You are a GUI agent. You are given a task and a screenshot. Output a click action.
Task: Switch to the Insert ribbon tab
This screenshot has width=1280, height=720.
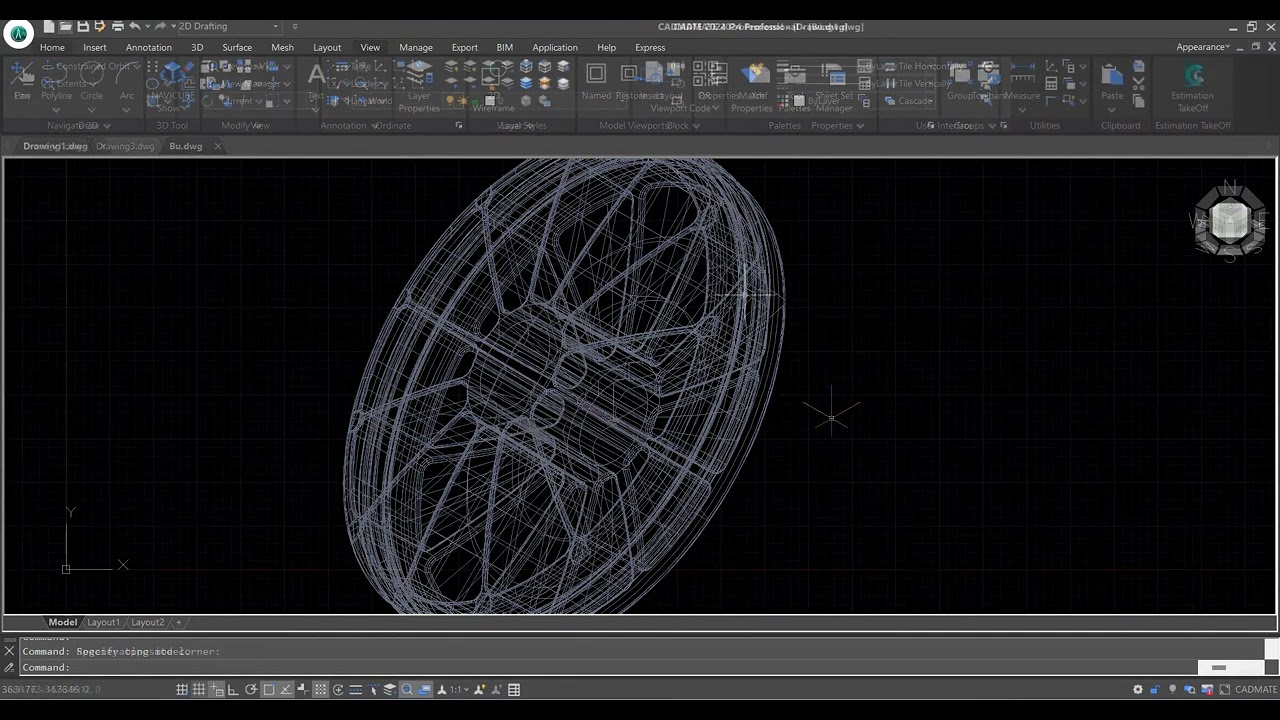(95, 47)
